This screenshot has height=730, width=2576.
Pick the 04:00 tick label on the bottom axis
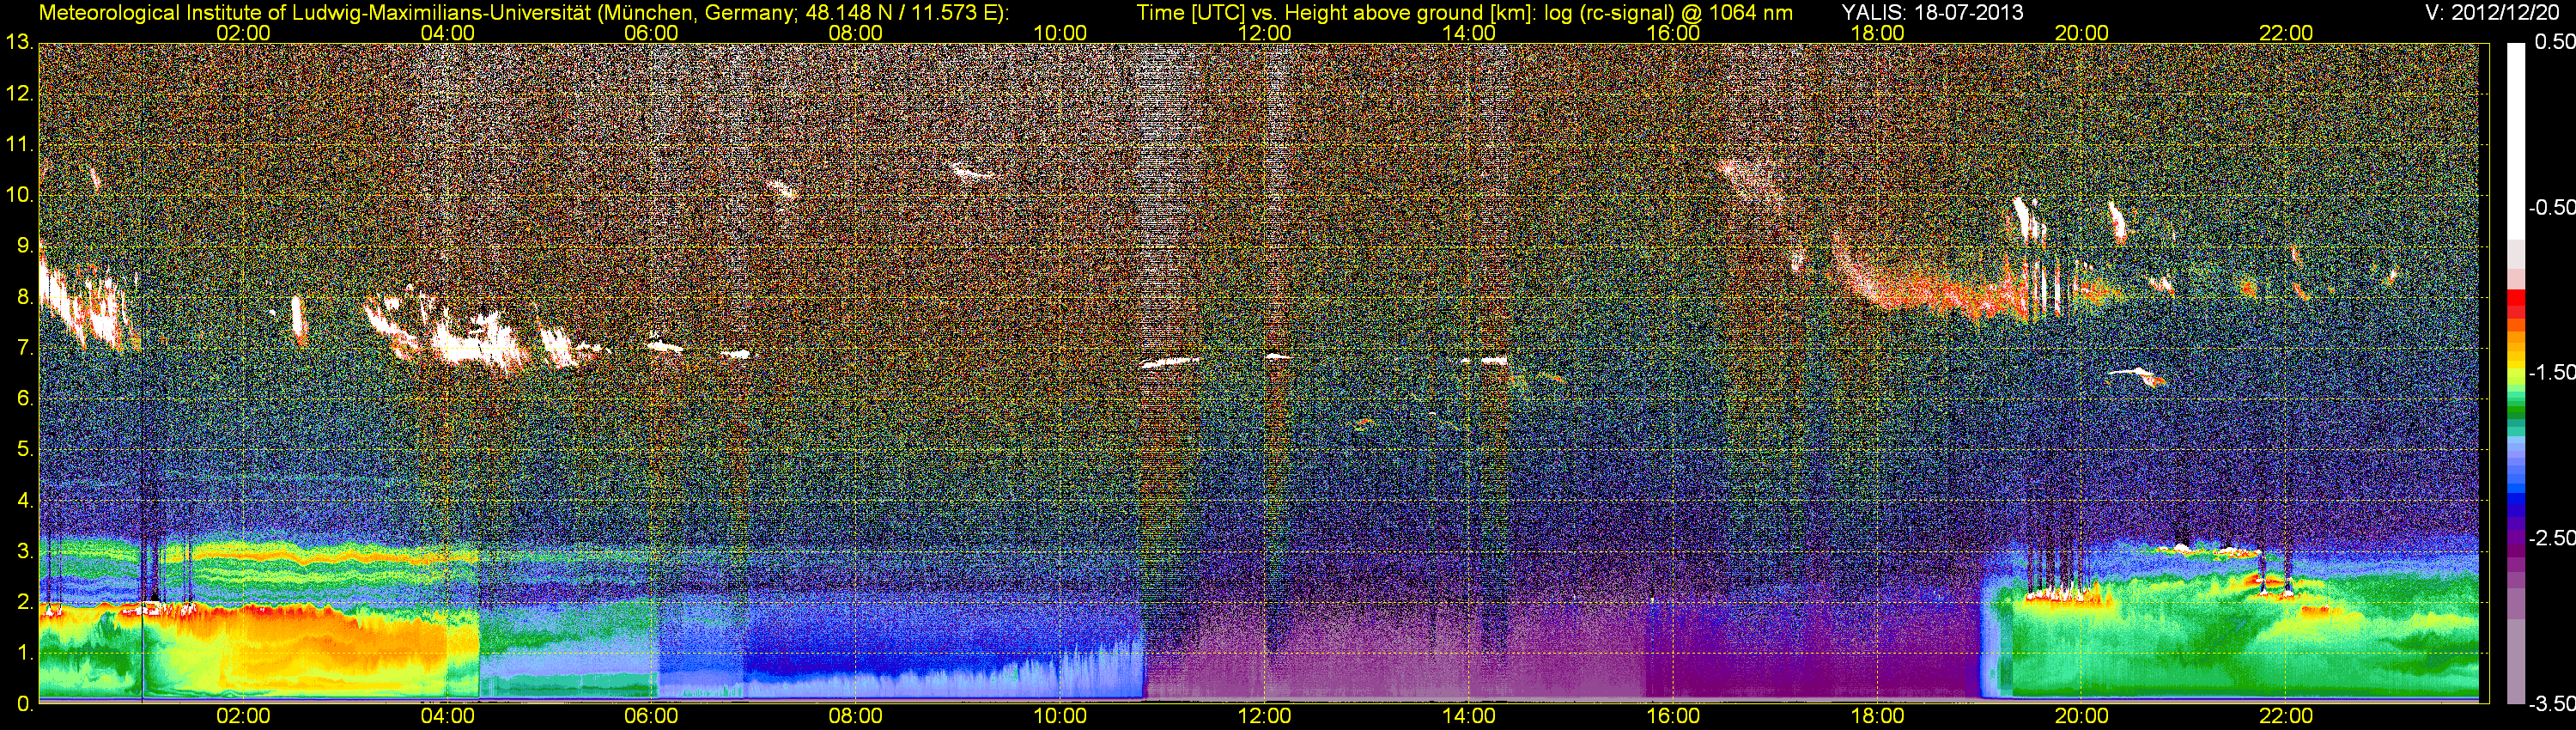[x=447, y=716]
